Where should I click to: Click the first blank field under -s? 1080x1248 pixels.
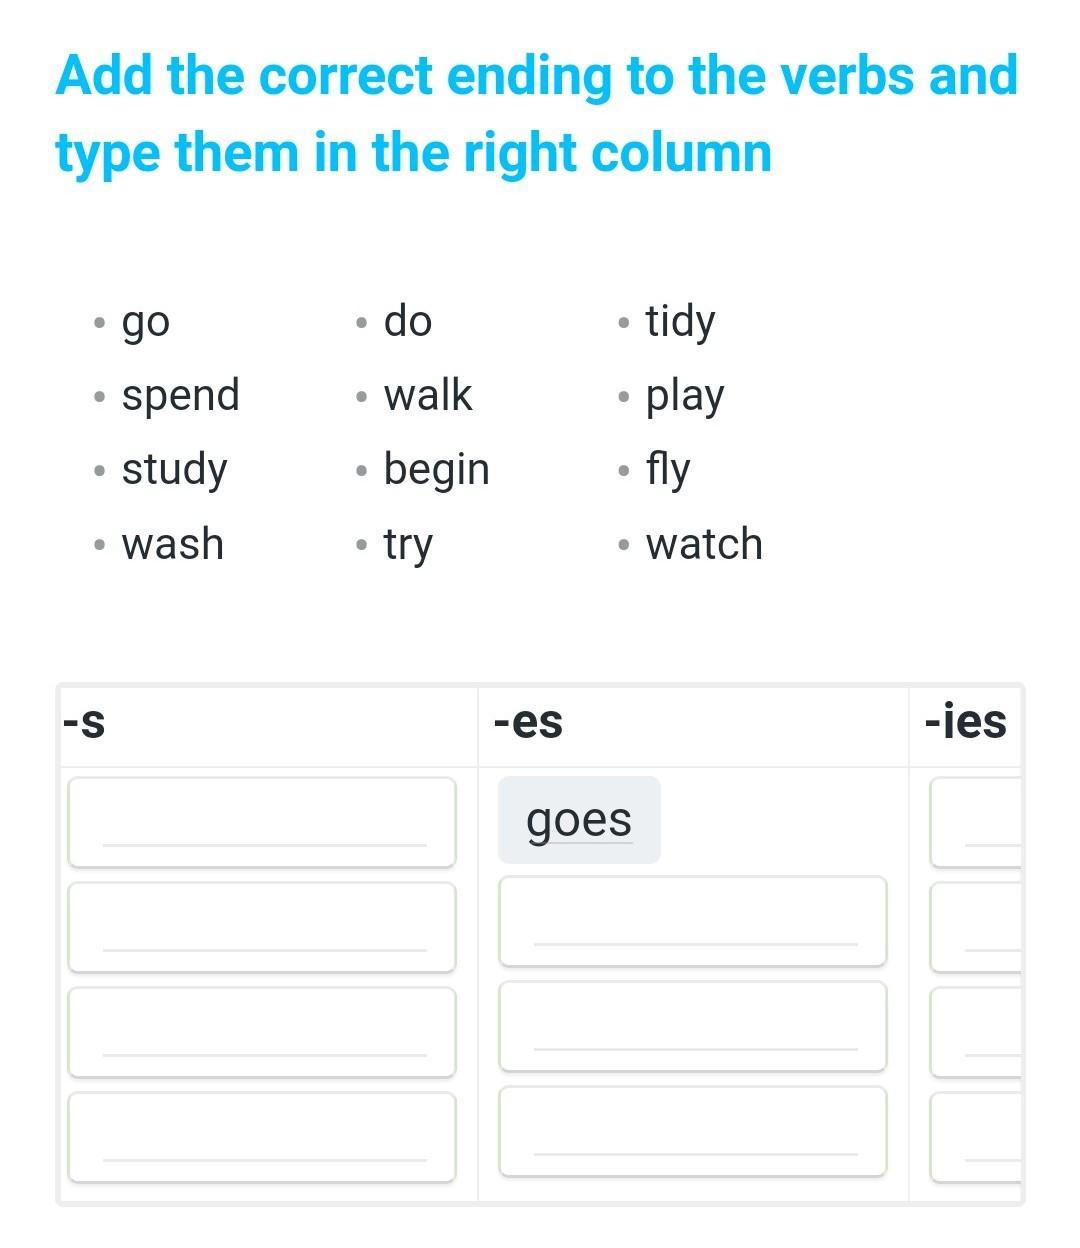(x=262, y=822)
